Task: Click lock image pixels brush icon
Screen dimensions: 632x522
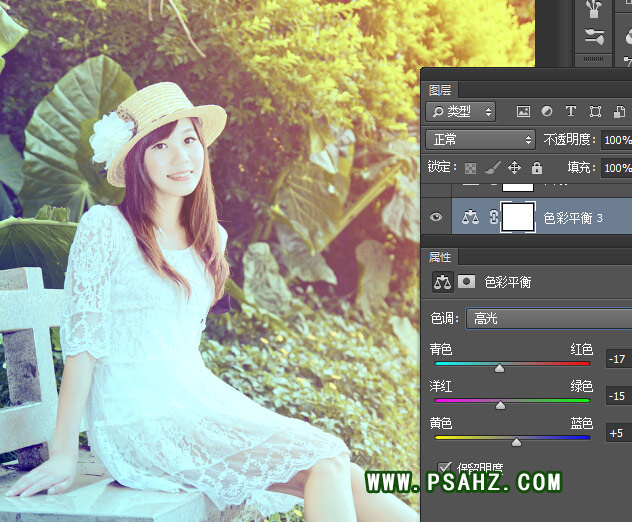Action: coord(492,168)
